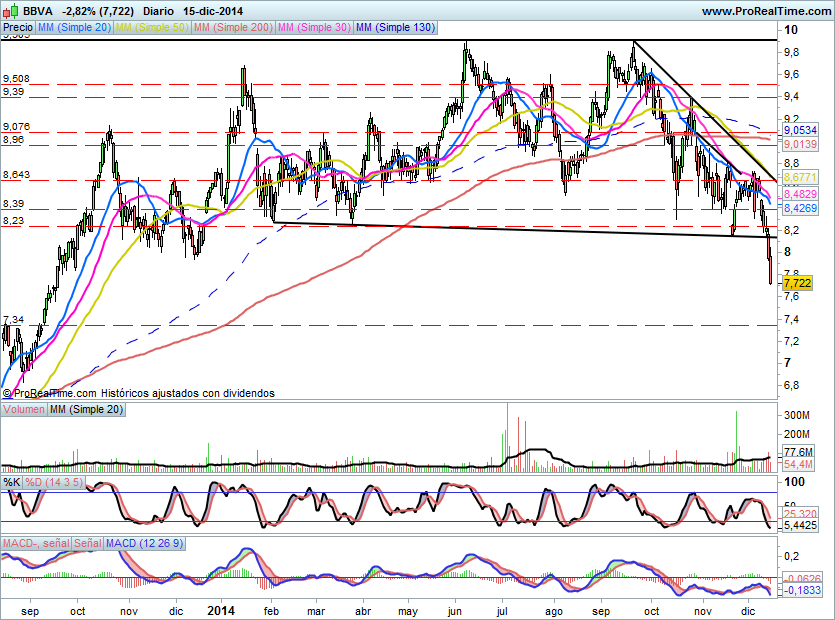Image resolution: width=835 pixels, height=620 pixels.
Task: Click the %K stochastic label
Action: (12, 482)
